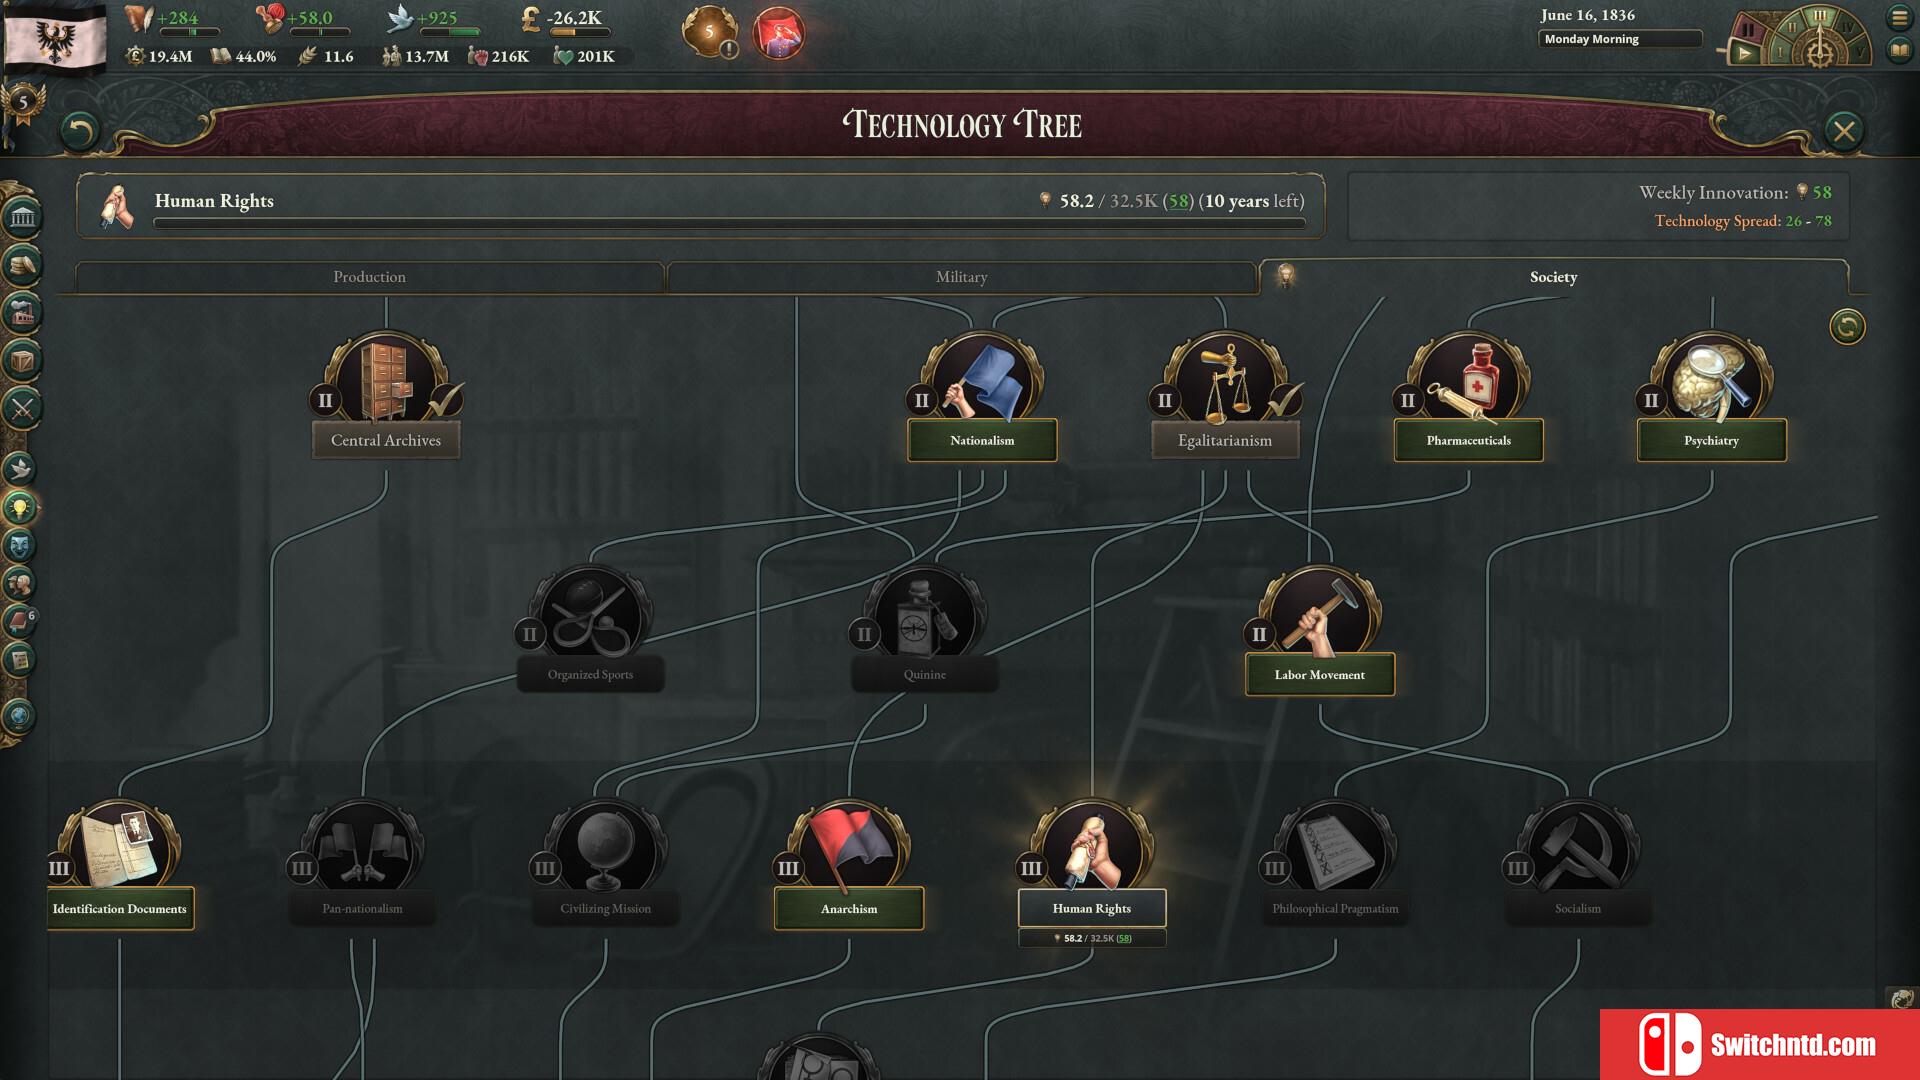
Task: Click the Human Rights research progress bar
Action: pos(729,223)
